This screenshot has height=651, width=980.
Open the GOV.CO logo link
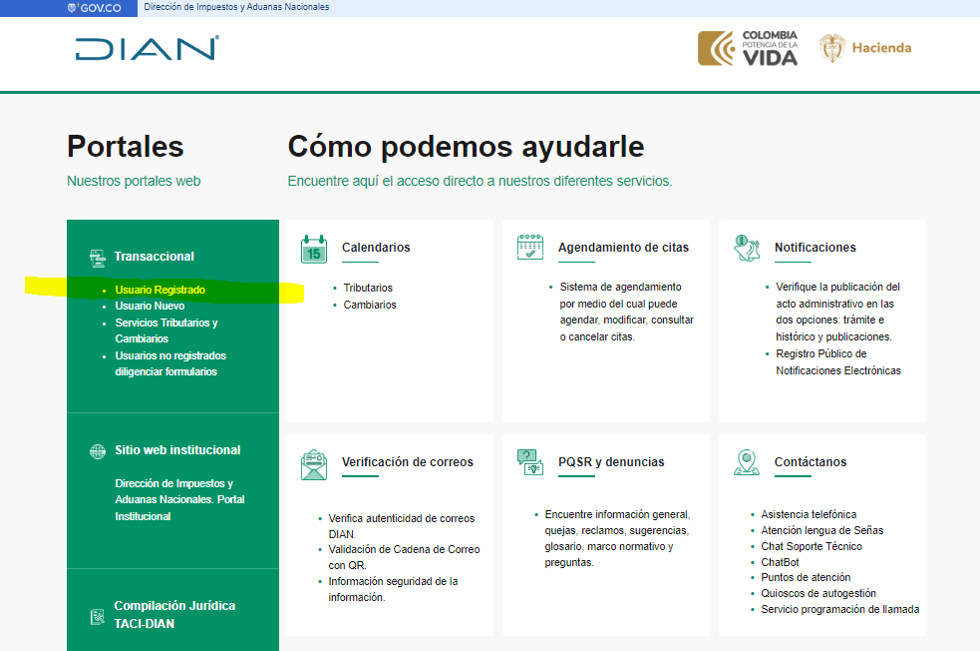coord(94,8)
